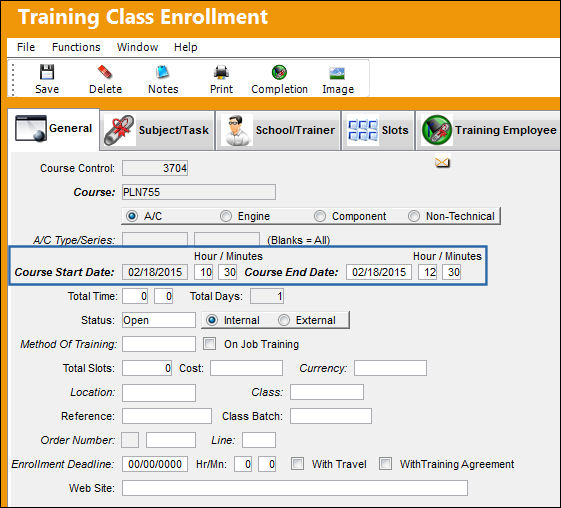The height and width of the screenshot is (508, 561).
Task: Switch to the General tab
Action: [53, 129]
